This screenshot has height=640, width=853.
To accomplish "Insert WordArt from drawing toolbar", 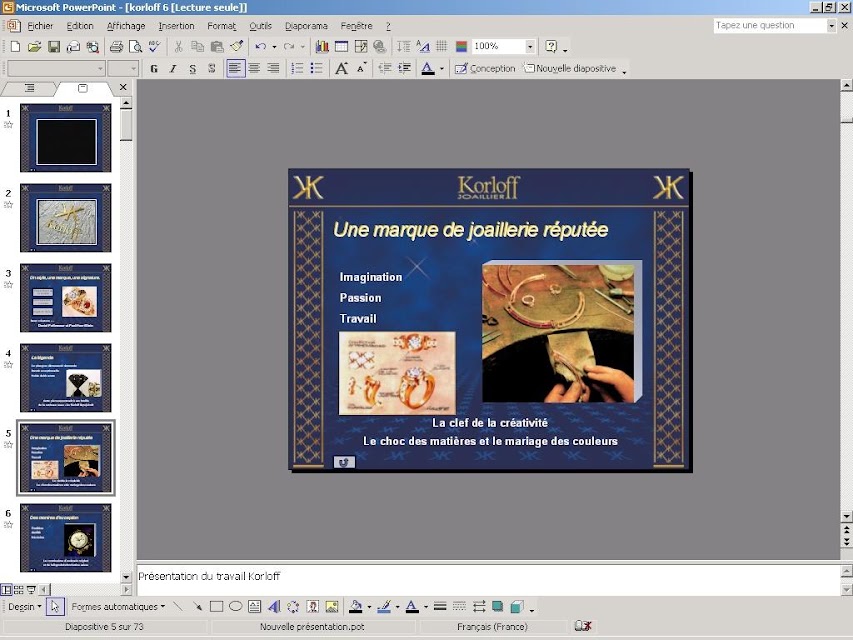I will (x=274, y=606).
